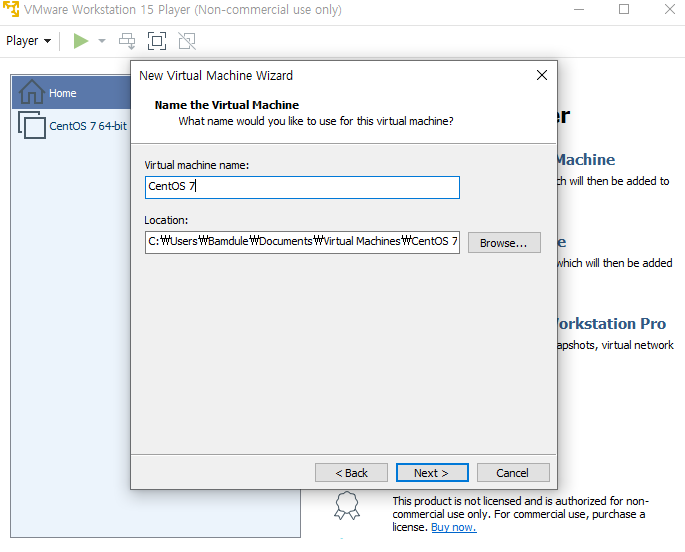Cancel the New Virtual Machine Wizard
This screenshot has height=552, width=685.
[513, 473]
